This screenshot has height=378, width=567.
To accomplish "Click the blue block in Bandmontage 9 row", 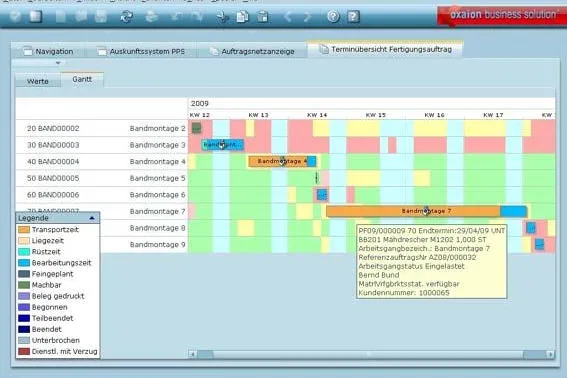I will click(x=539, y=245).
